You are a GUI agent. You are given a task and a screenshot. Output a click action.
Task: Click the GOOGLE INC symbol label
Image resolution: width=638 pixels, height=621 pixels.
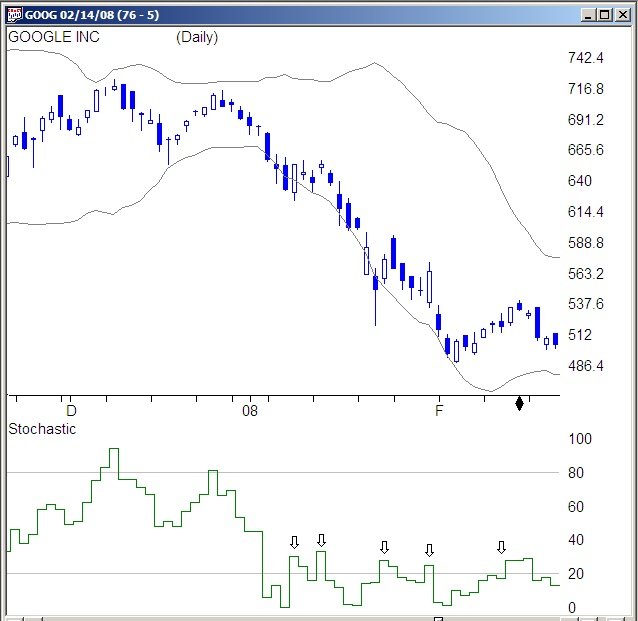click(x=54, y=37)
